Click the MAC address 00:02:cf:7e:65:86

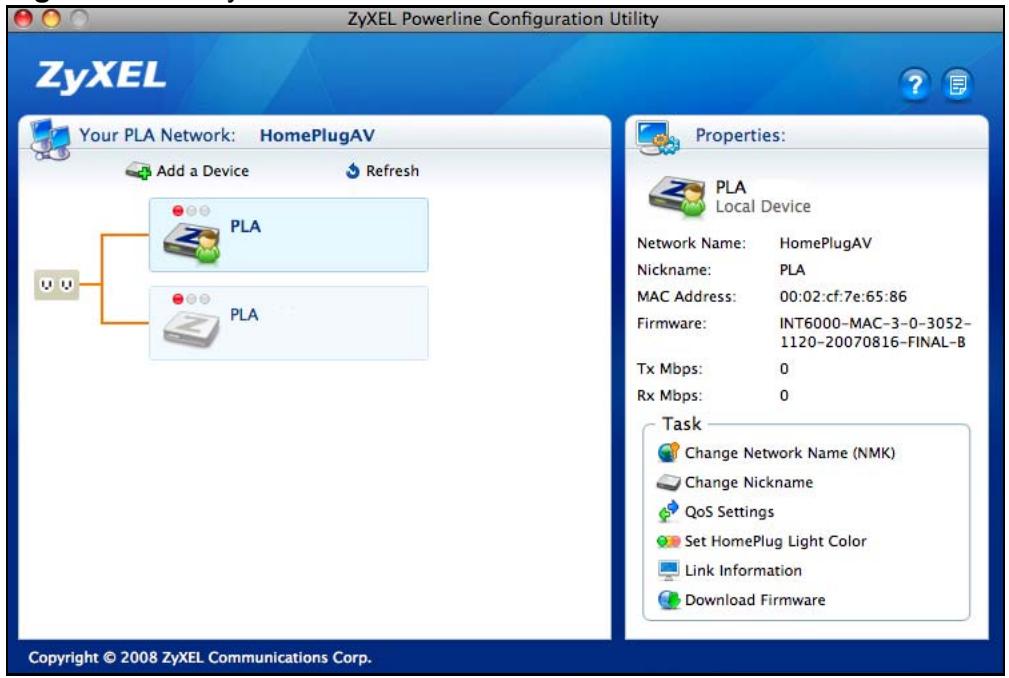(843, 297)
